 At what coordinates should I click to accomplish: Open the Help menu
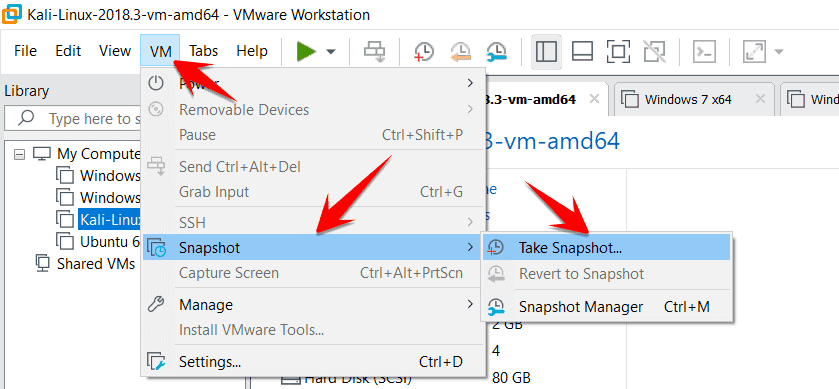251,51
